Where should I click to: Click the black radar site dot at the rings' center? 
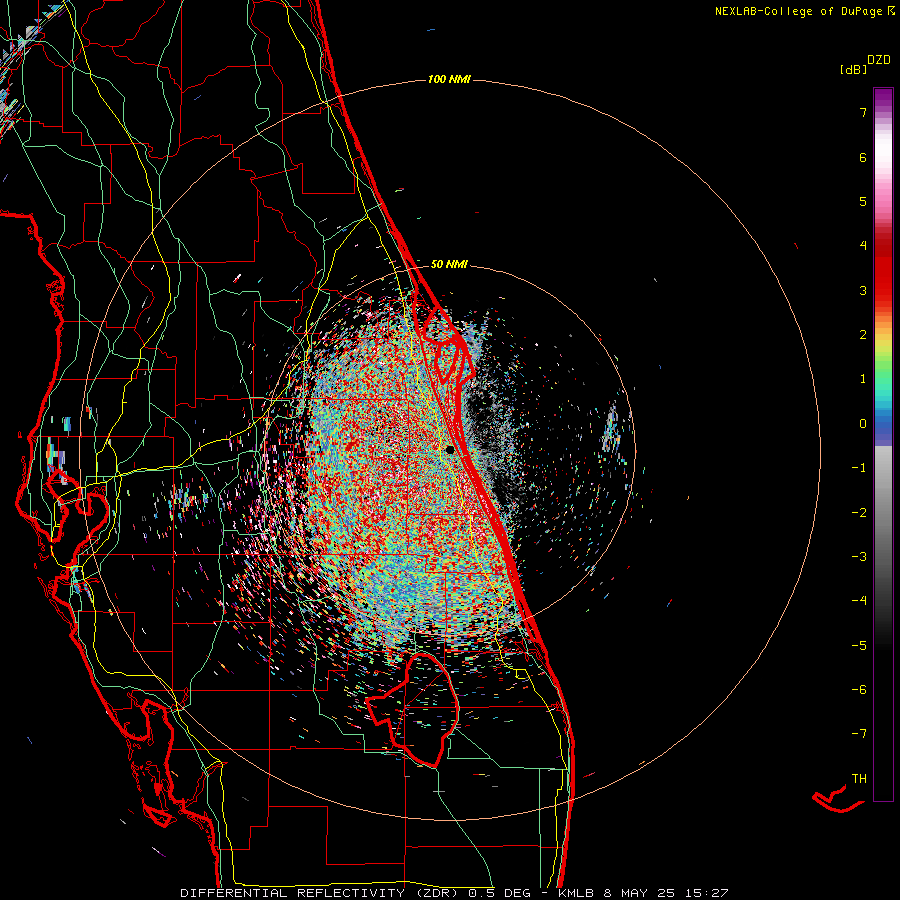tap(450, 449)
